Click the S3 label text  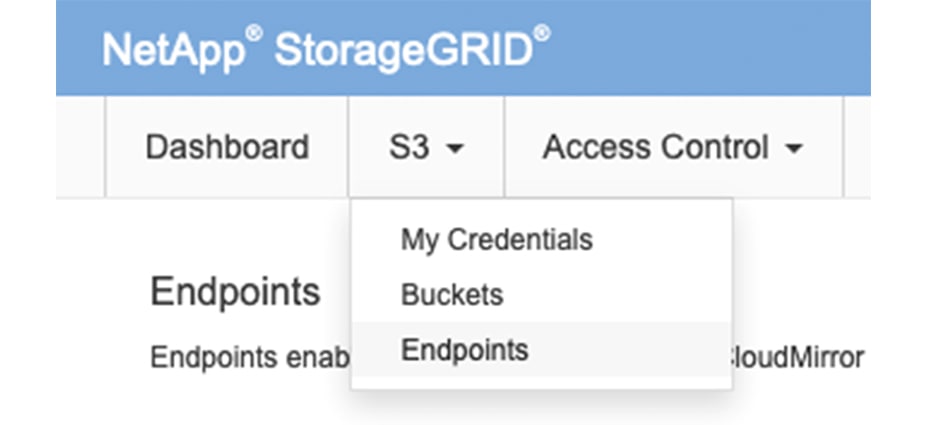pyautogui.click(x=408, y=148)
